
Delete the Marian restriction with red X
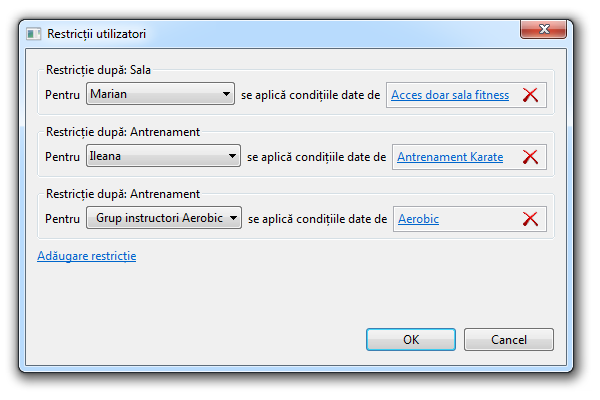(530, 95)
